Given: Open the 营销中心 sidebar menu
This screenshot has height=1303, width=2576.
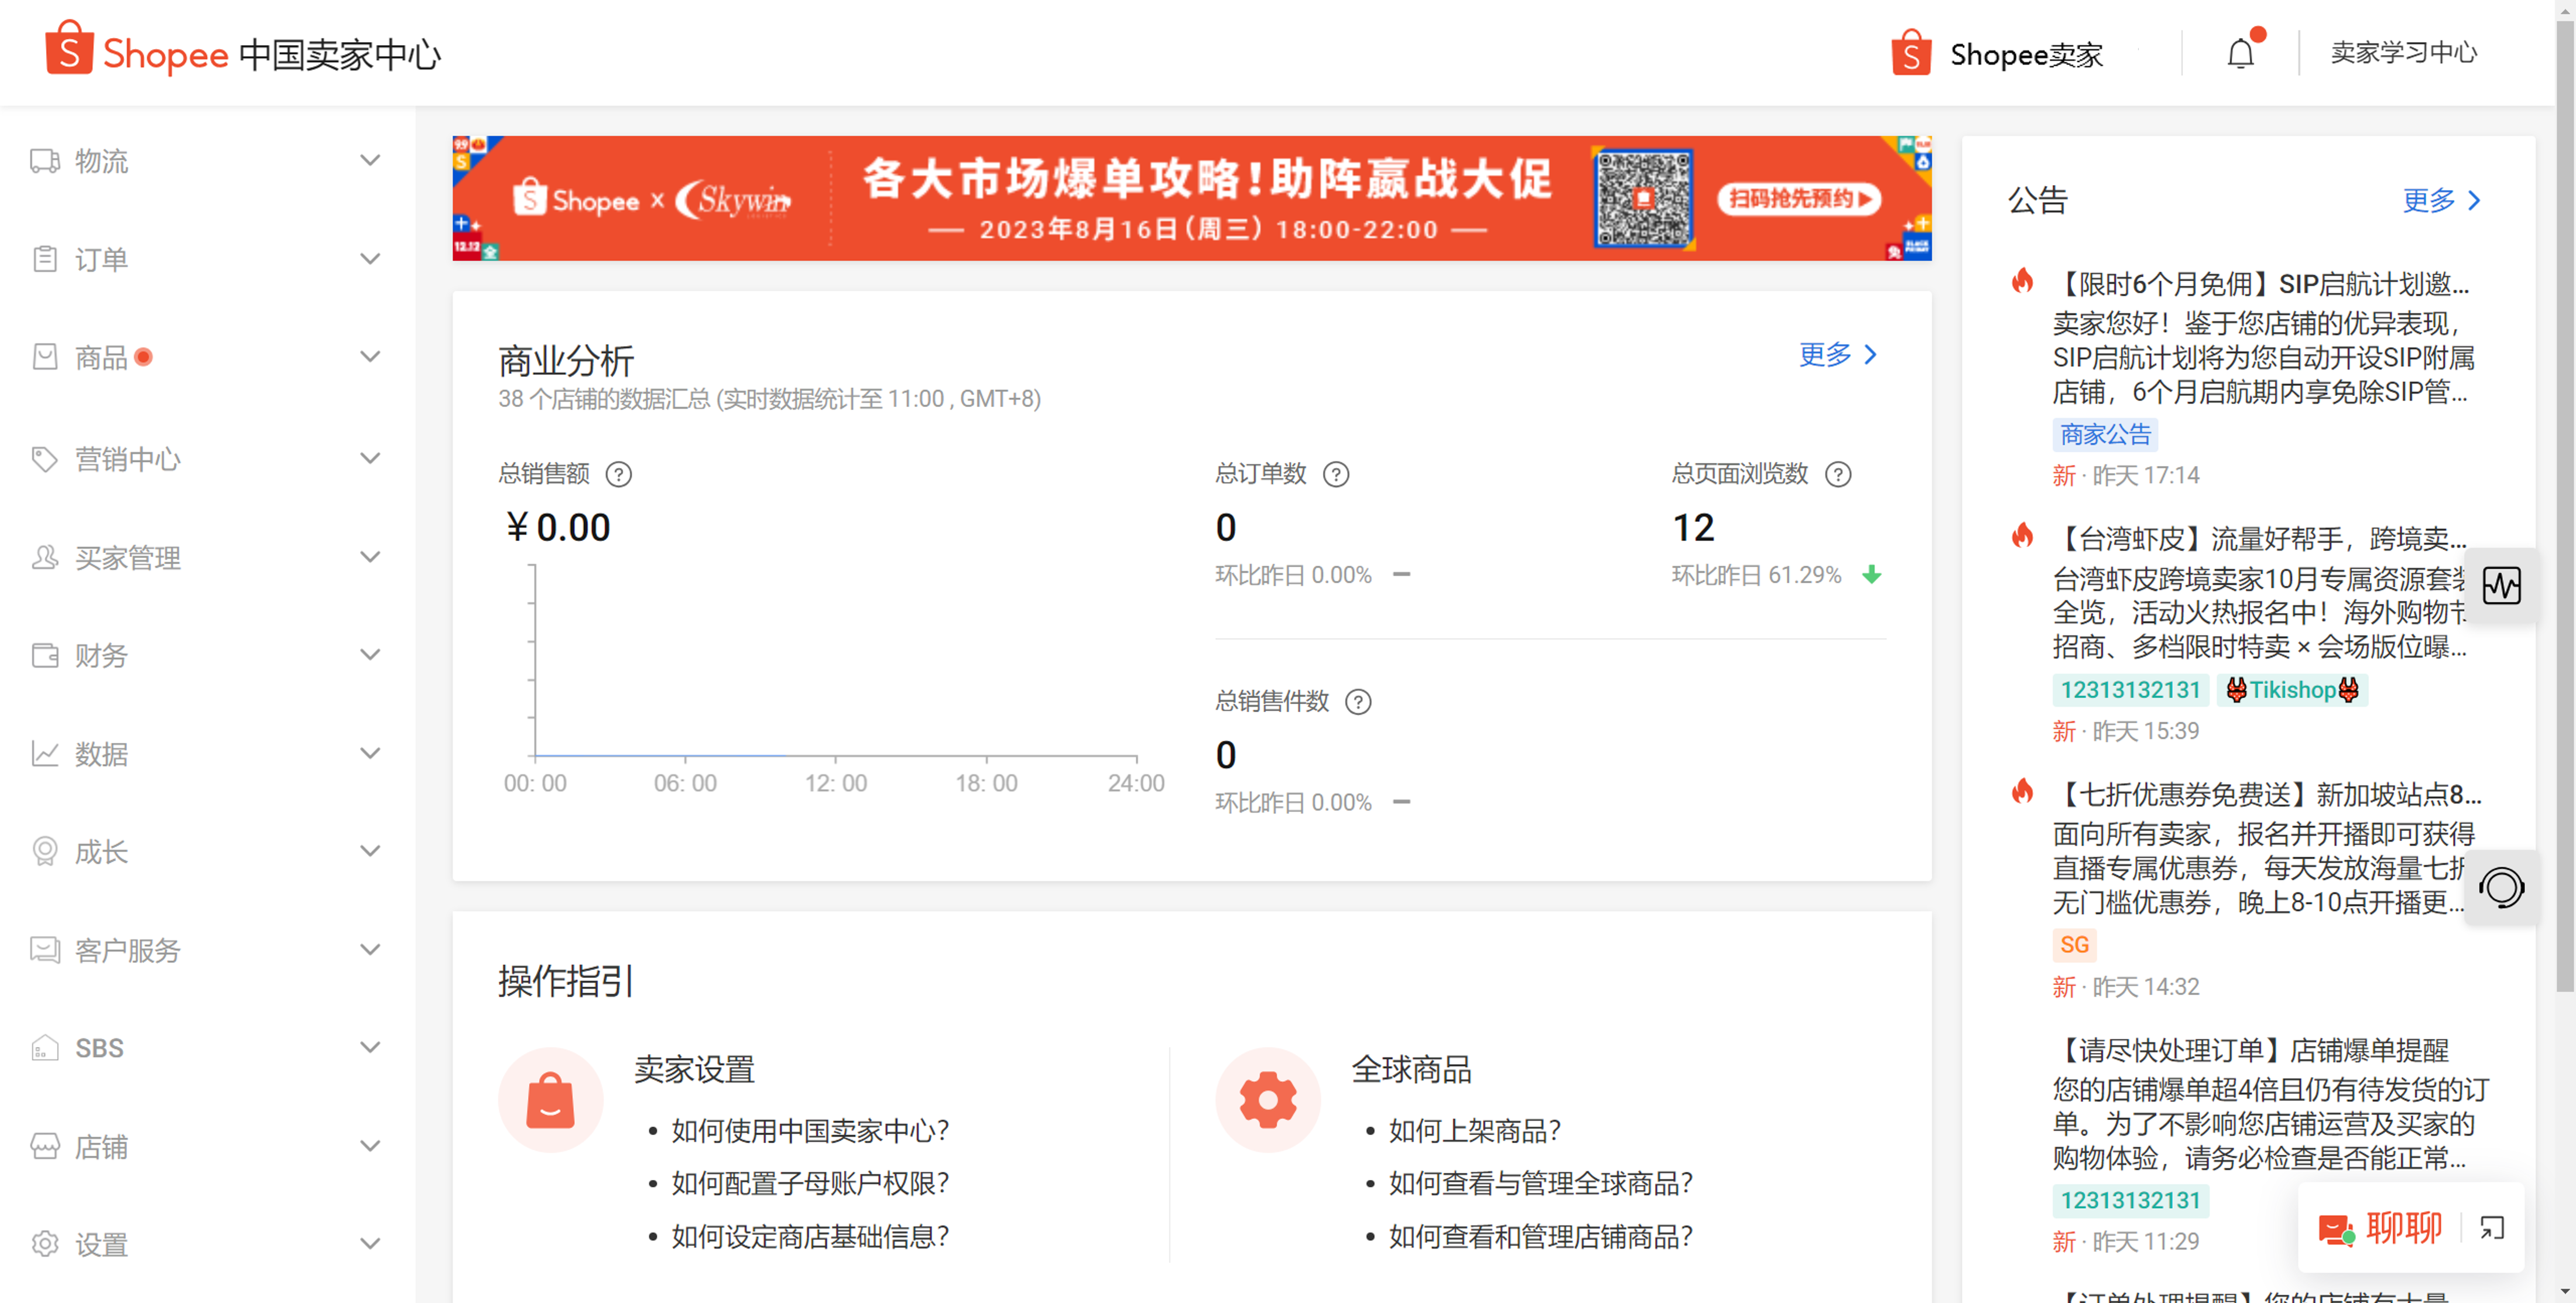Looking at the screenshot, I should [207, 459].
